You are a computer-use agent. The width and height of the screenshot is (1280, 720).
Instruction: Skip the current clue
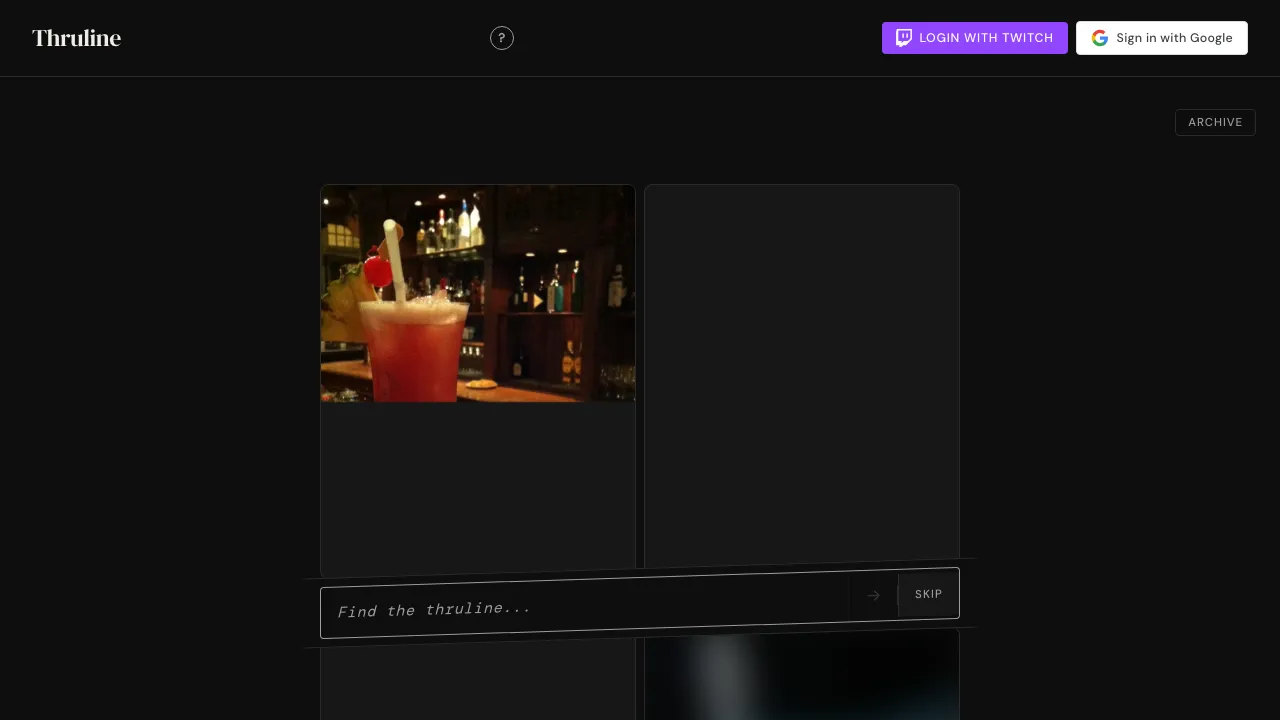[x=929, y=593]
